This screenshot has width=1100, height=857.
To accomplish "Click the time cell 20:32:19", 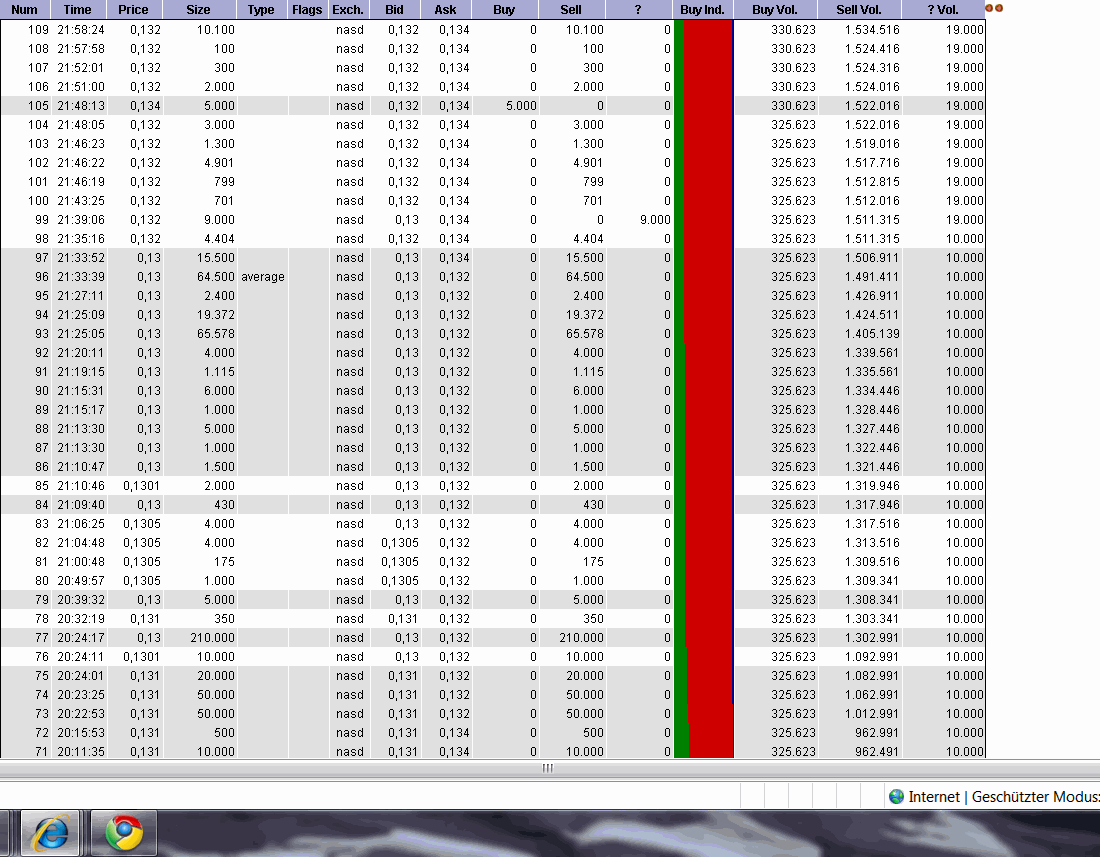I will (x=81, y=618).
